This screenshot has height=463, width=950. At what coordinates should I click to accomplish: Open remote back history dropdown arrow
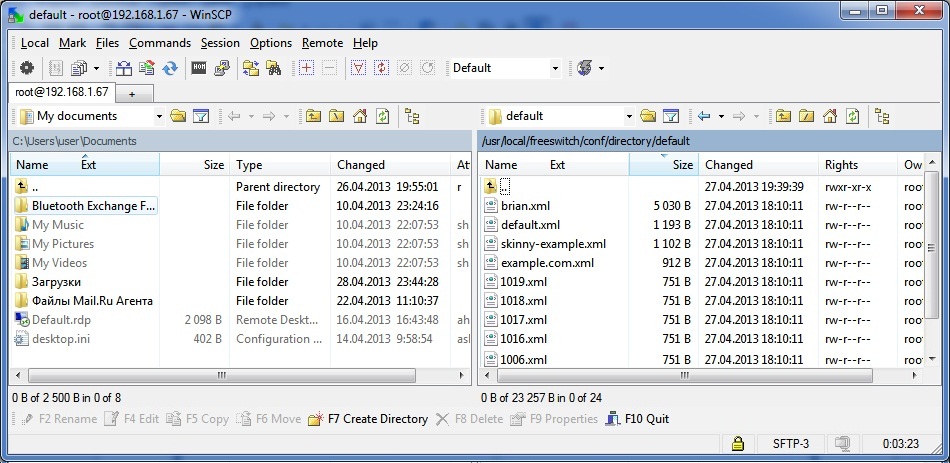click(721, 116)
